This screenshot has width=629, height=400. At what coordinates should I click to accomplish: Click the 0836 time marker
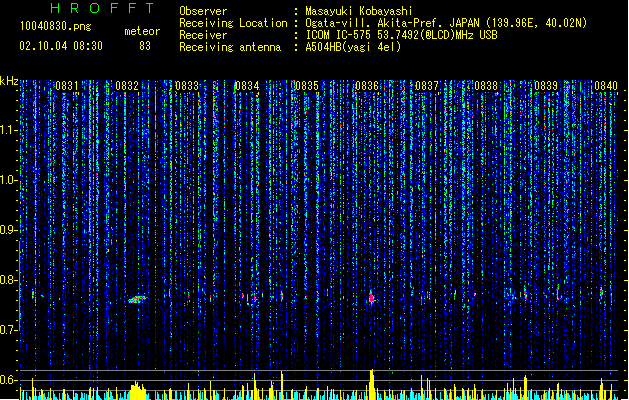point(367,86)
